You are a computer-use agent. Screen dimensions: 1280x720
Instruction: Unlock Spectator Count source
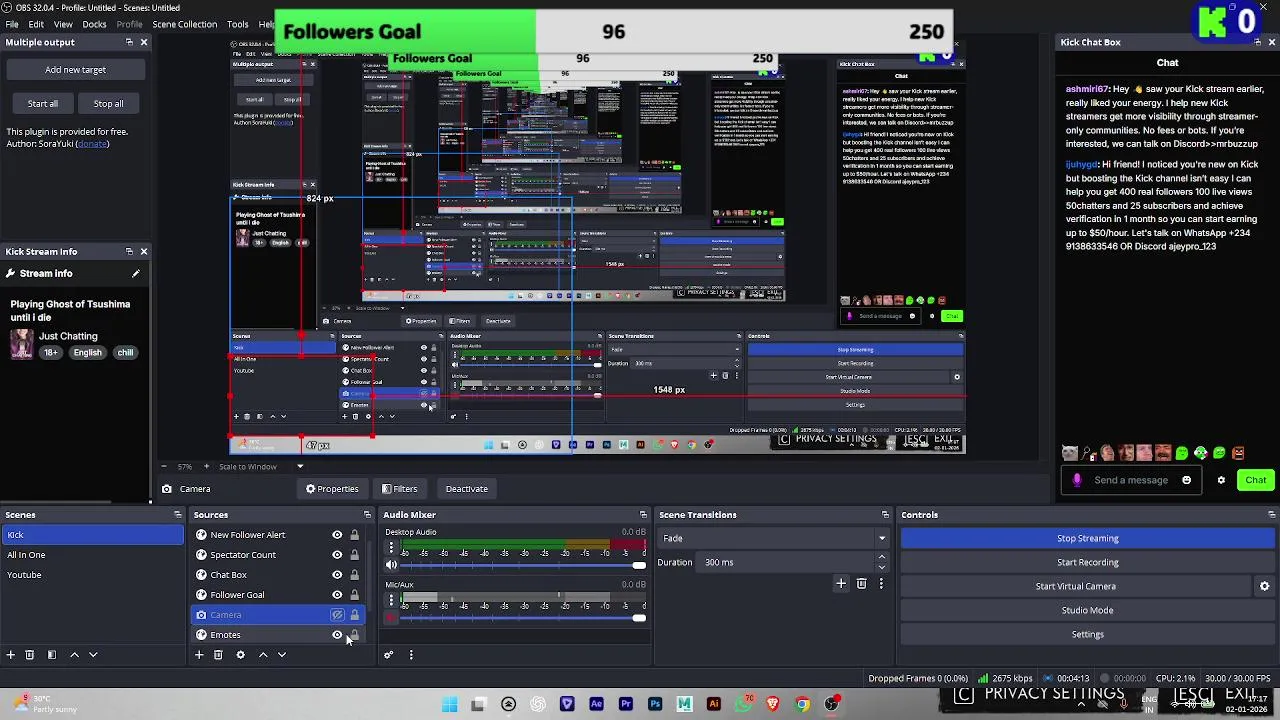pyautogui.click(x=354, y=555)
